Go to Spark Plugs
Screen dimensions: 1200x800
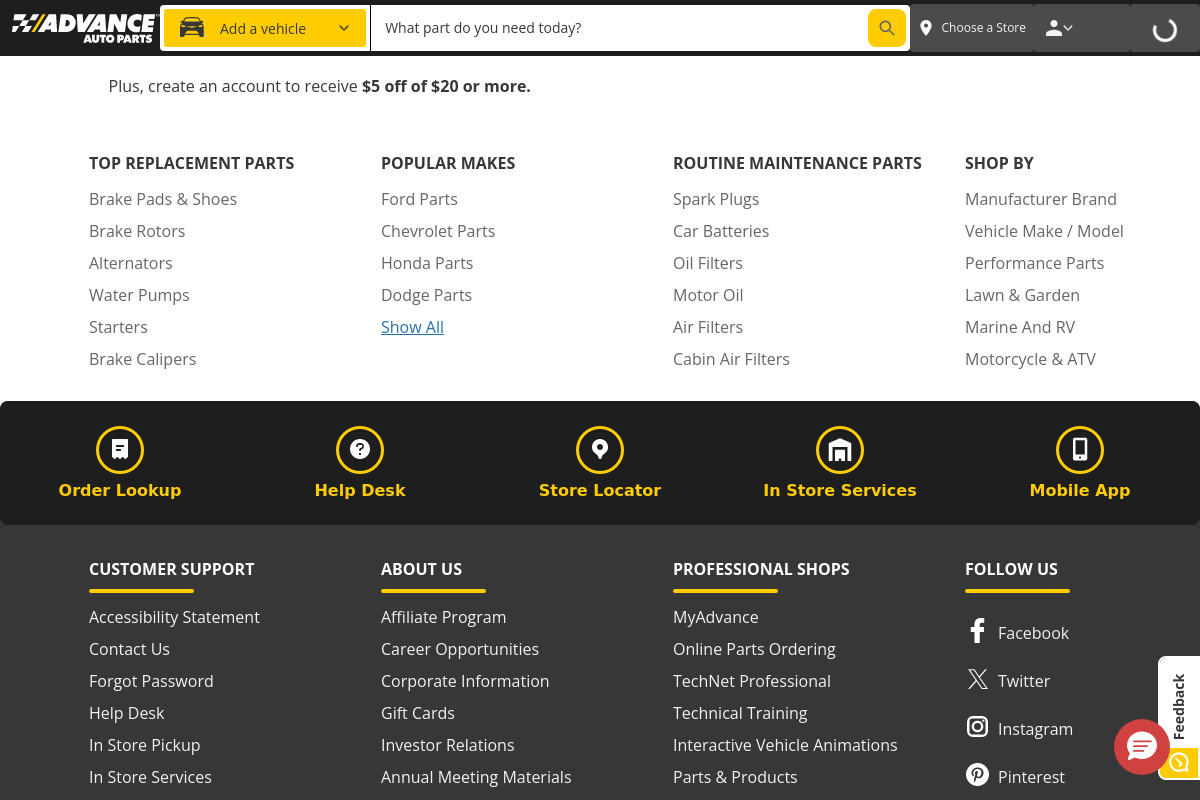coord(716,199)
